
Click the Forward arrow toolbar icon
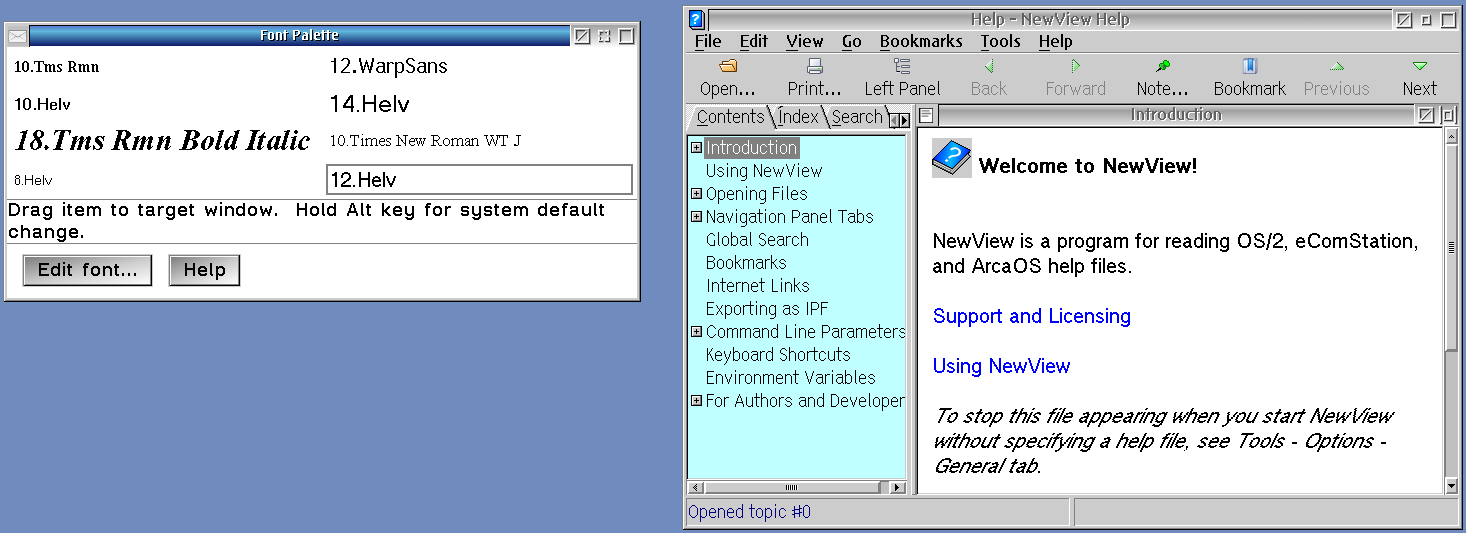[x=1075, y=67]
